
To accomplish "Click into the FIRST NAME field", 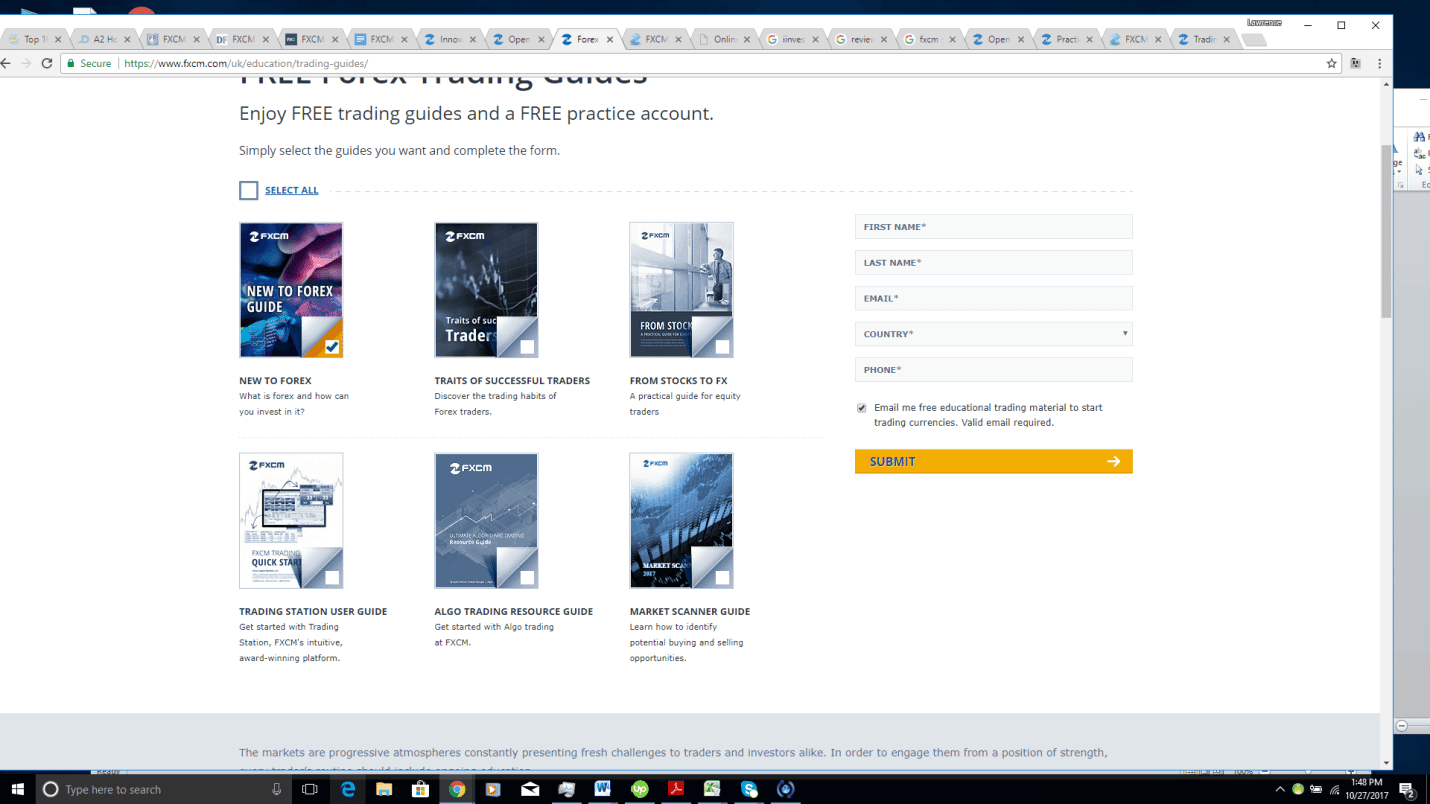I will click(993, 227).
